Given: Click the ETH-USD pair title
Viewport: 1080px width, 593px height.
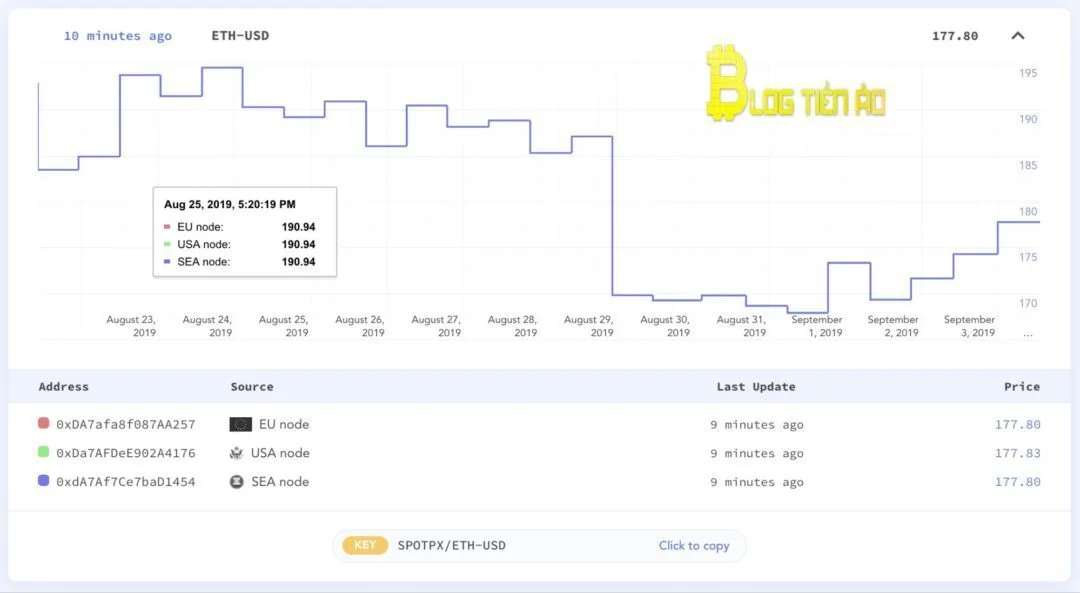Looking at the screenshot, I should tap(240, 36).
